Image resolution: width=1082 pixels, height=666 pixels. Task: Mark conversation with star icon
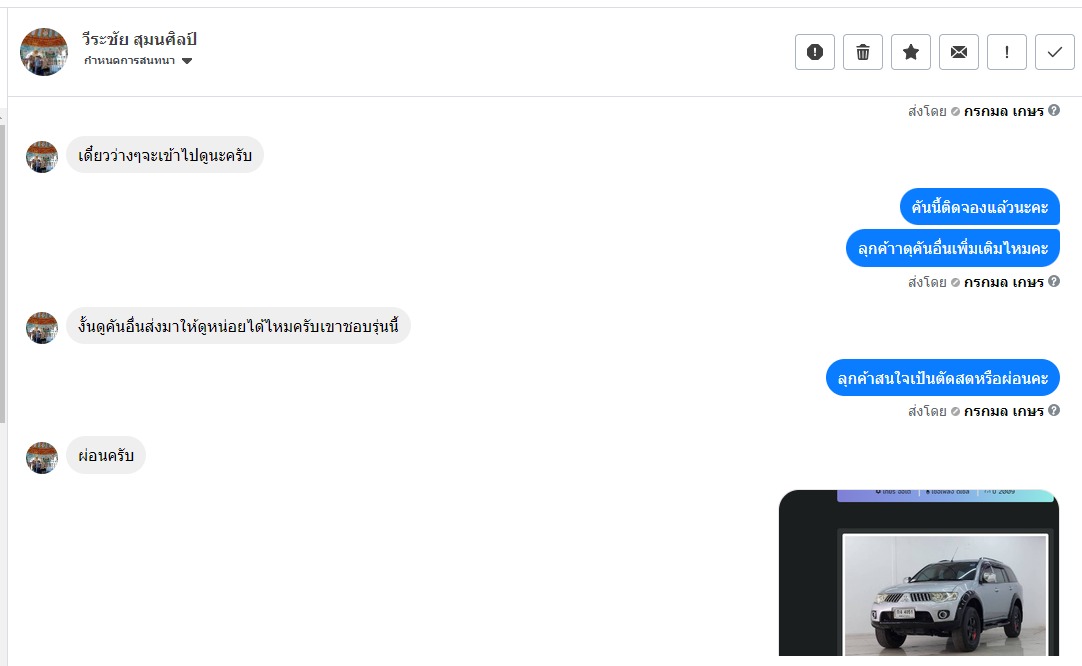point(911,52)
